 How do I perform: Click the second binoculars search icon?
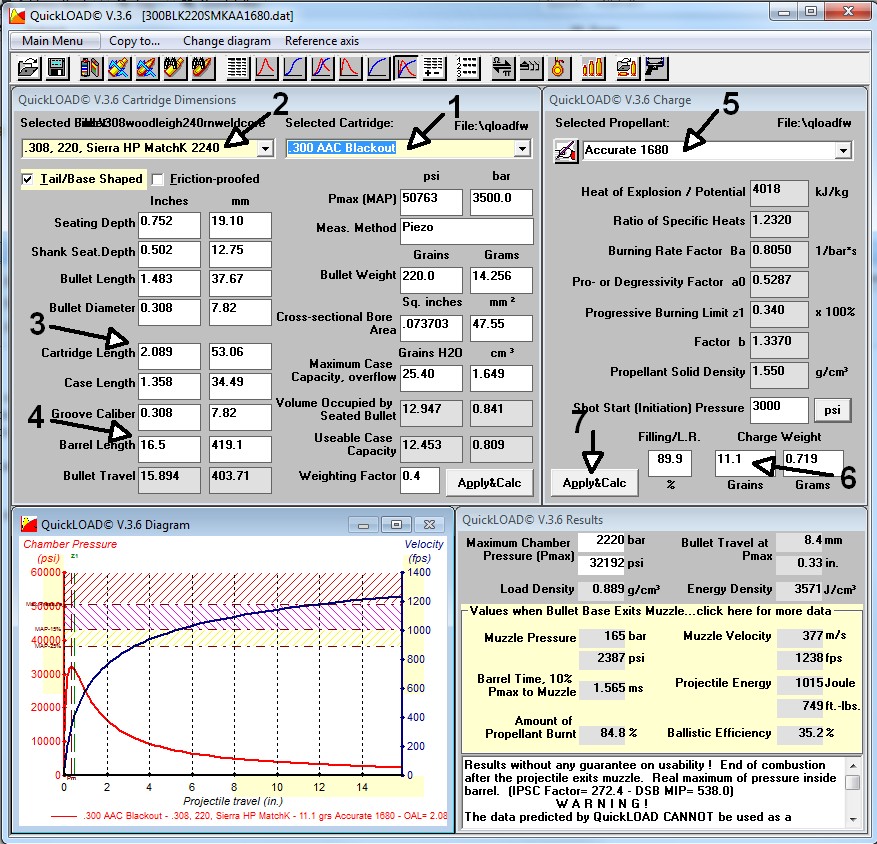tap(202, 68)
